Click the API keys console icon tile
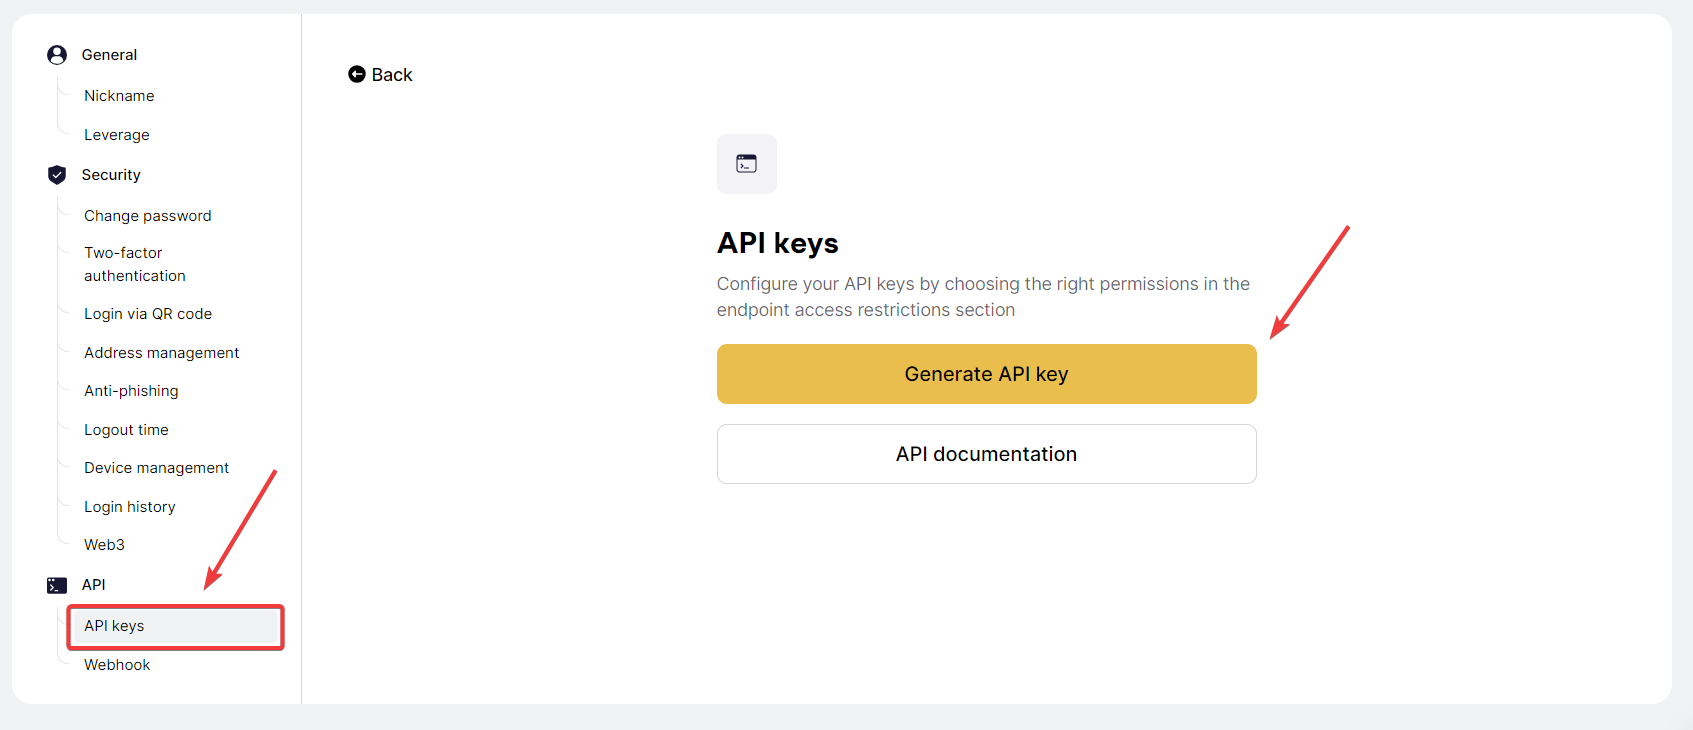The width and height of the screenshot is (1693, 730). coord(746,164)
